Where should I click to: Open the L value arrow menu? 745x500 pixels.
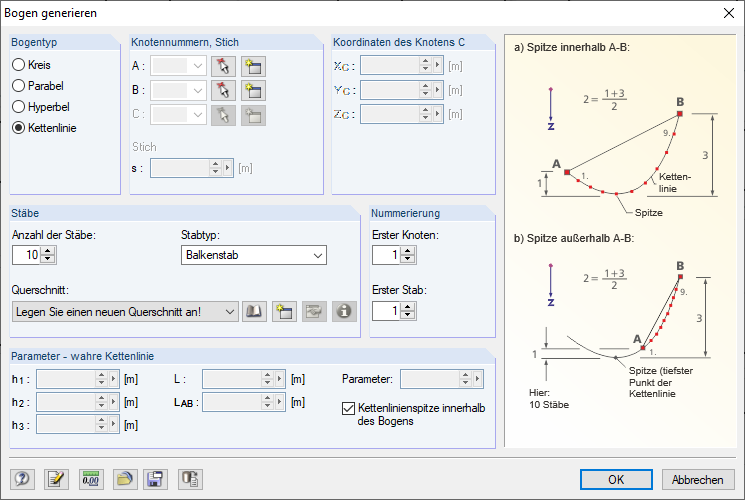pos(279,379)
